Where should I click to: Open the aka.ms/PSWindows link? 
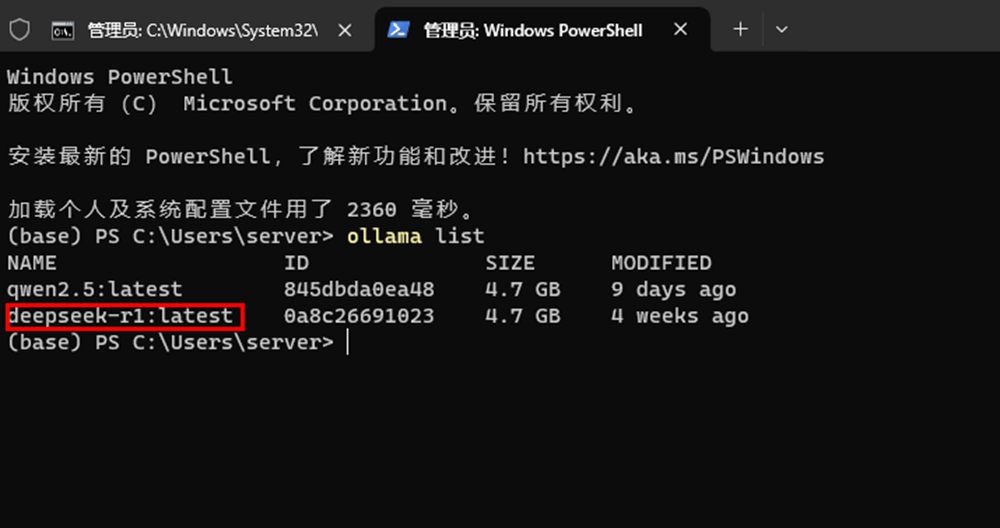coord(673,157)
